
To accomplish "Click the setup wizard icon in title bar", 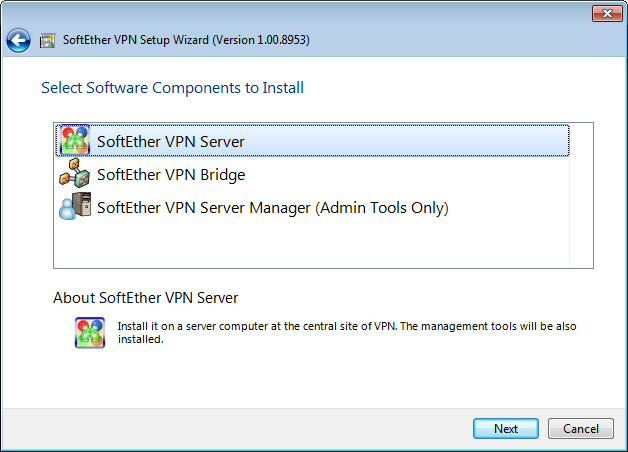I will coord(47,40).
